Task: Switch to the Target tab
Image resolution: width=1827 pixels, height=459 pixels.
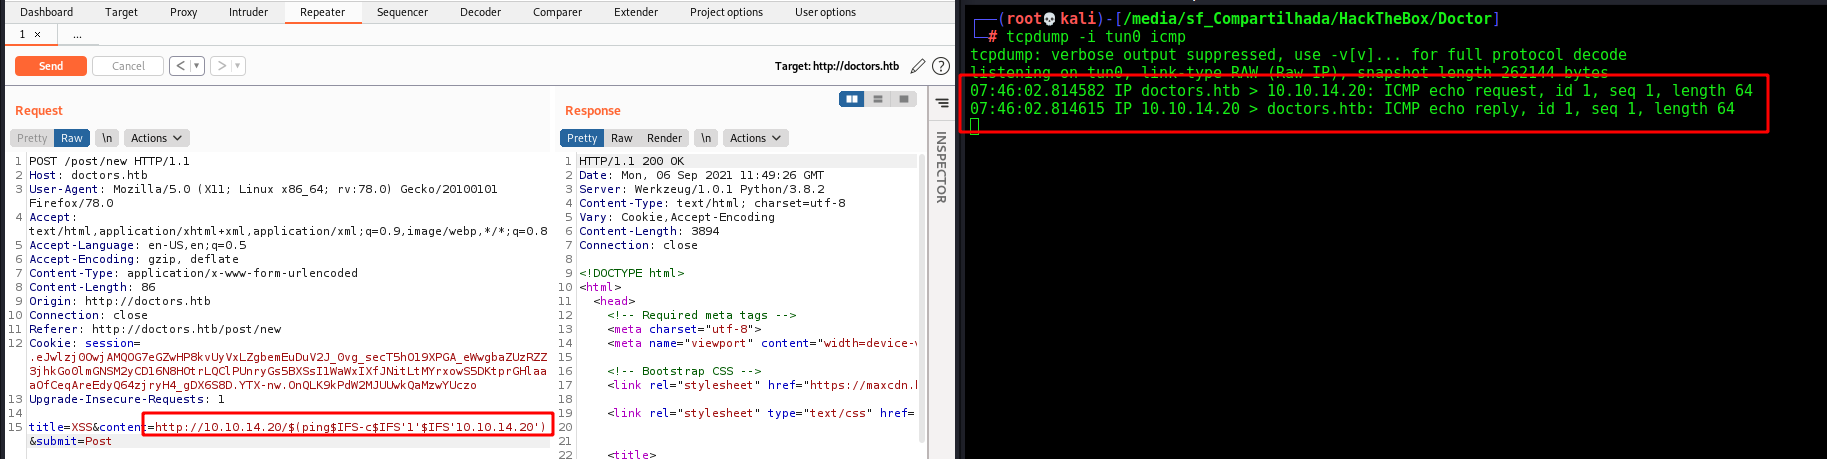Action: coord(121,12)
